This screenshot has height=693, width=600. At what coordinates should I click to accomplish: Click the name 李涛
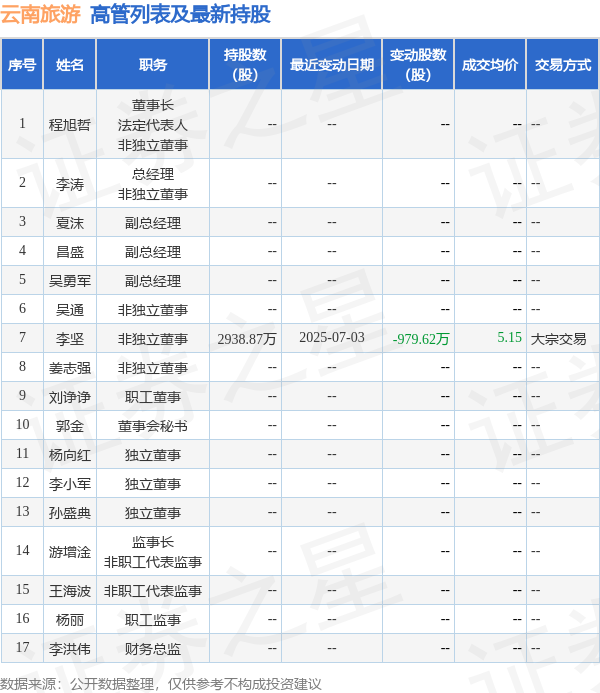tap(70, 184)
